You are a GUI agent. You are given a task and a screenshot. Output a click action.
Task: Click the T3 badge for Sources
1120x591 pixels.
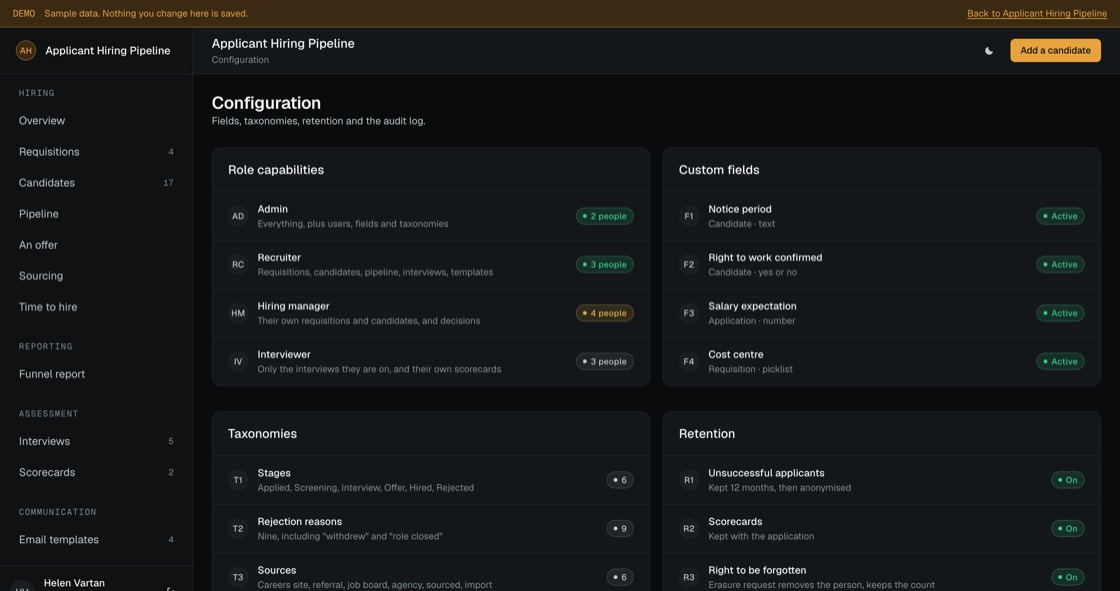tap(238, 577)
